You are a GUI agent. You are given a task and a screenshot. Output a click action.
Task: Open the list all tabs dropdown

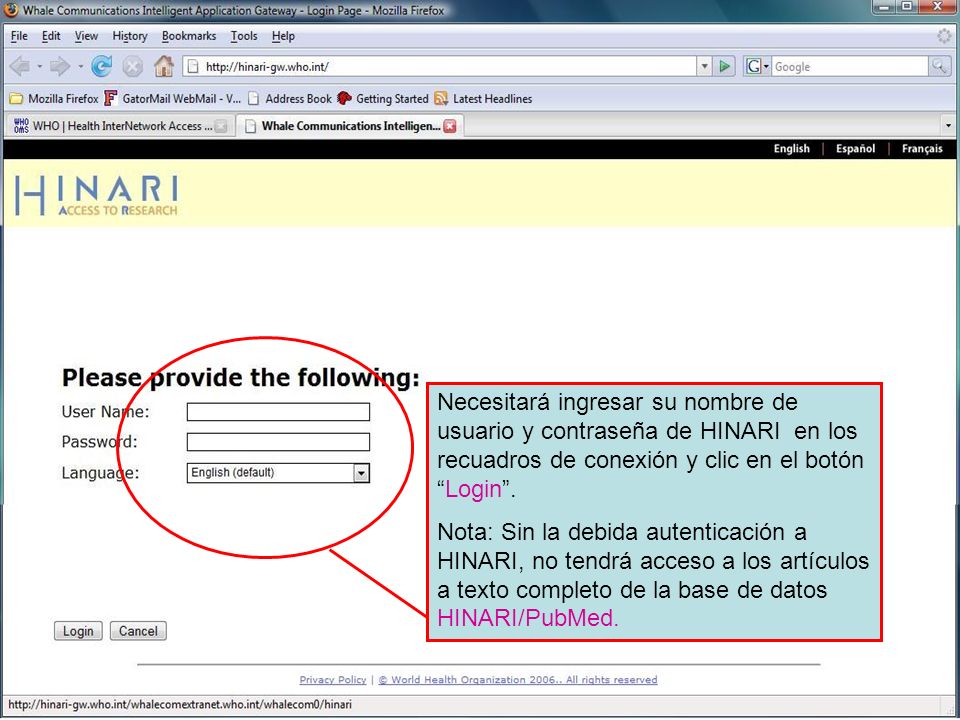948,126
